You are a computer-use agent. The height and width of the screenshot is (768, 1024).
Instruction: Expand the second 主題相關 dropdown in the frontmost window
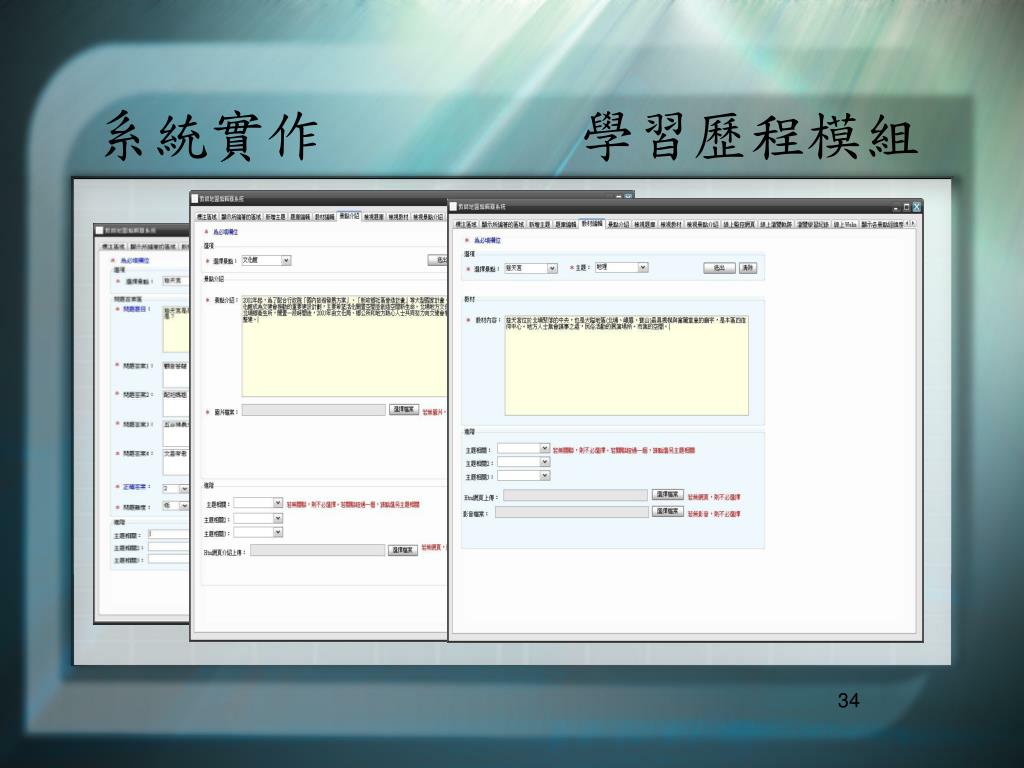(x=544, y=462)
